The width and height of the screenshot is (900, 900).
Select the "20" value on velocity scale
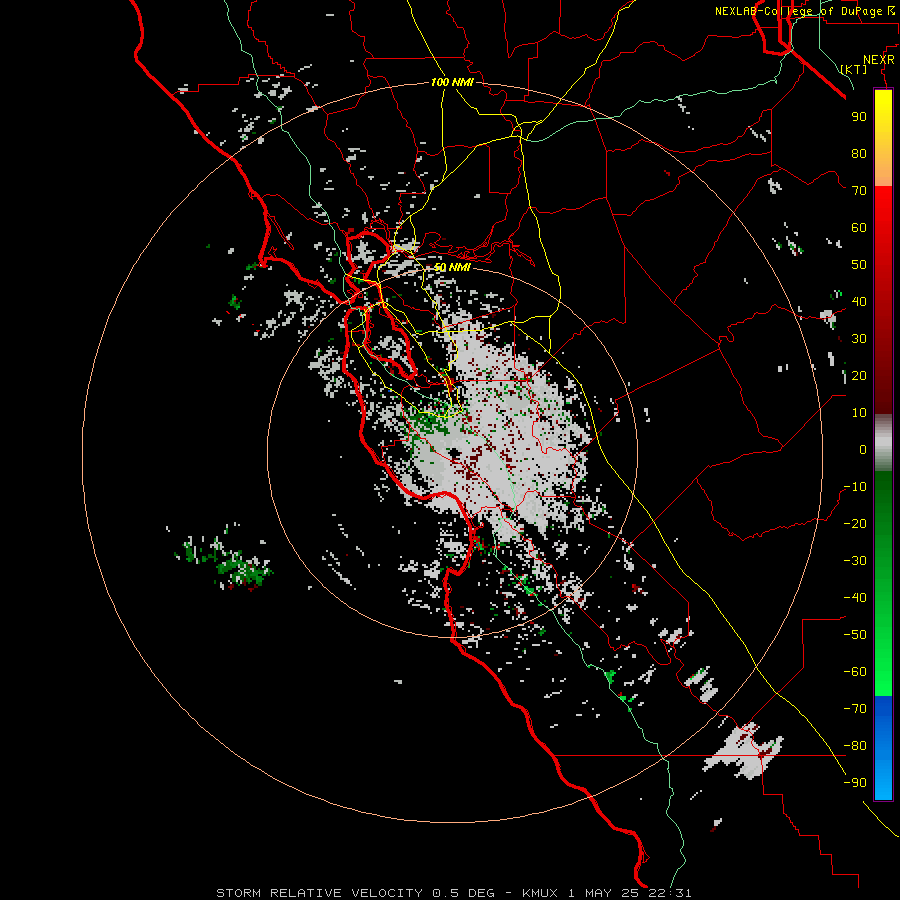click(859, 375)
